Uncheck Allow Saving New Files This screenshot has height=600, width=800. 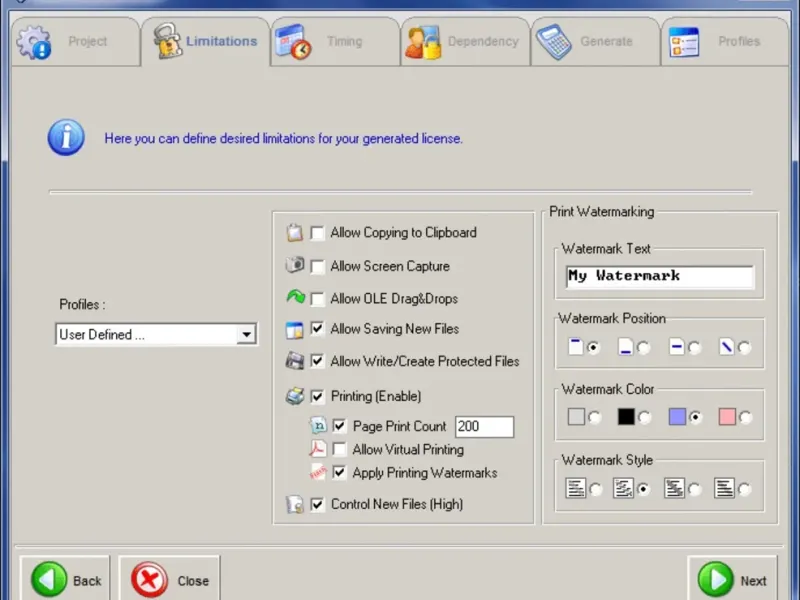click(317, 329)
